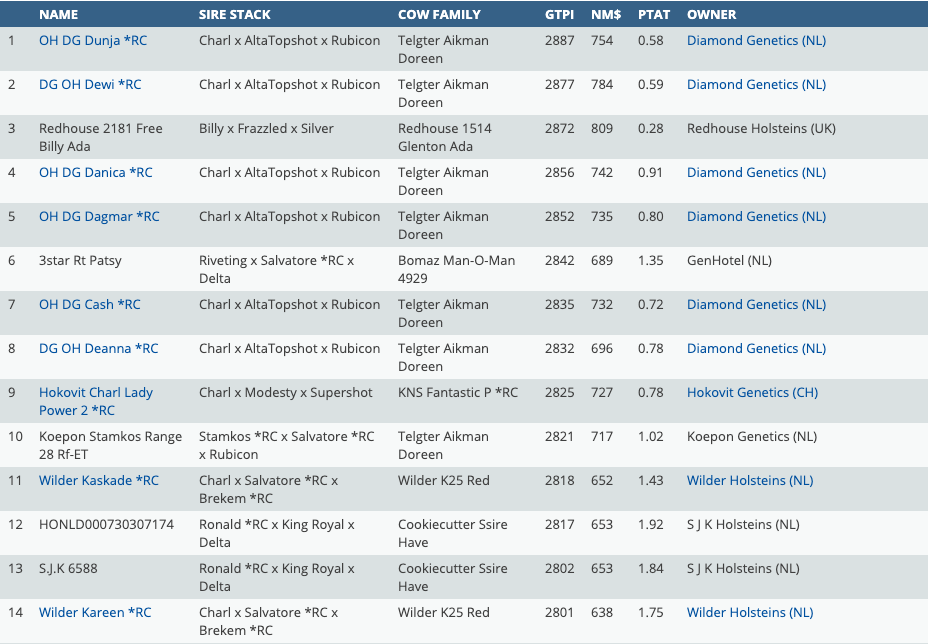This screenshot has width=929, height=644.
Task: Open DG OH Deanna *RC details
Action: coord(99,349)
